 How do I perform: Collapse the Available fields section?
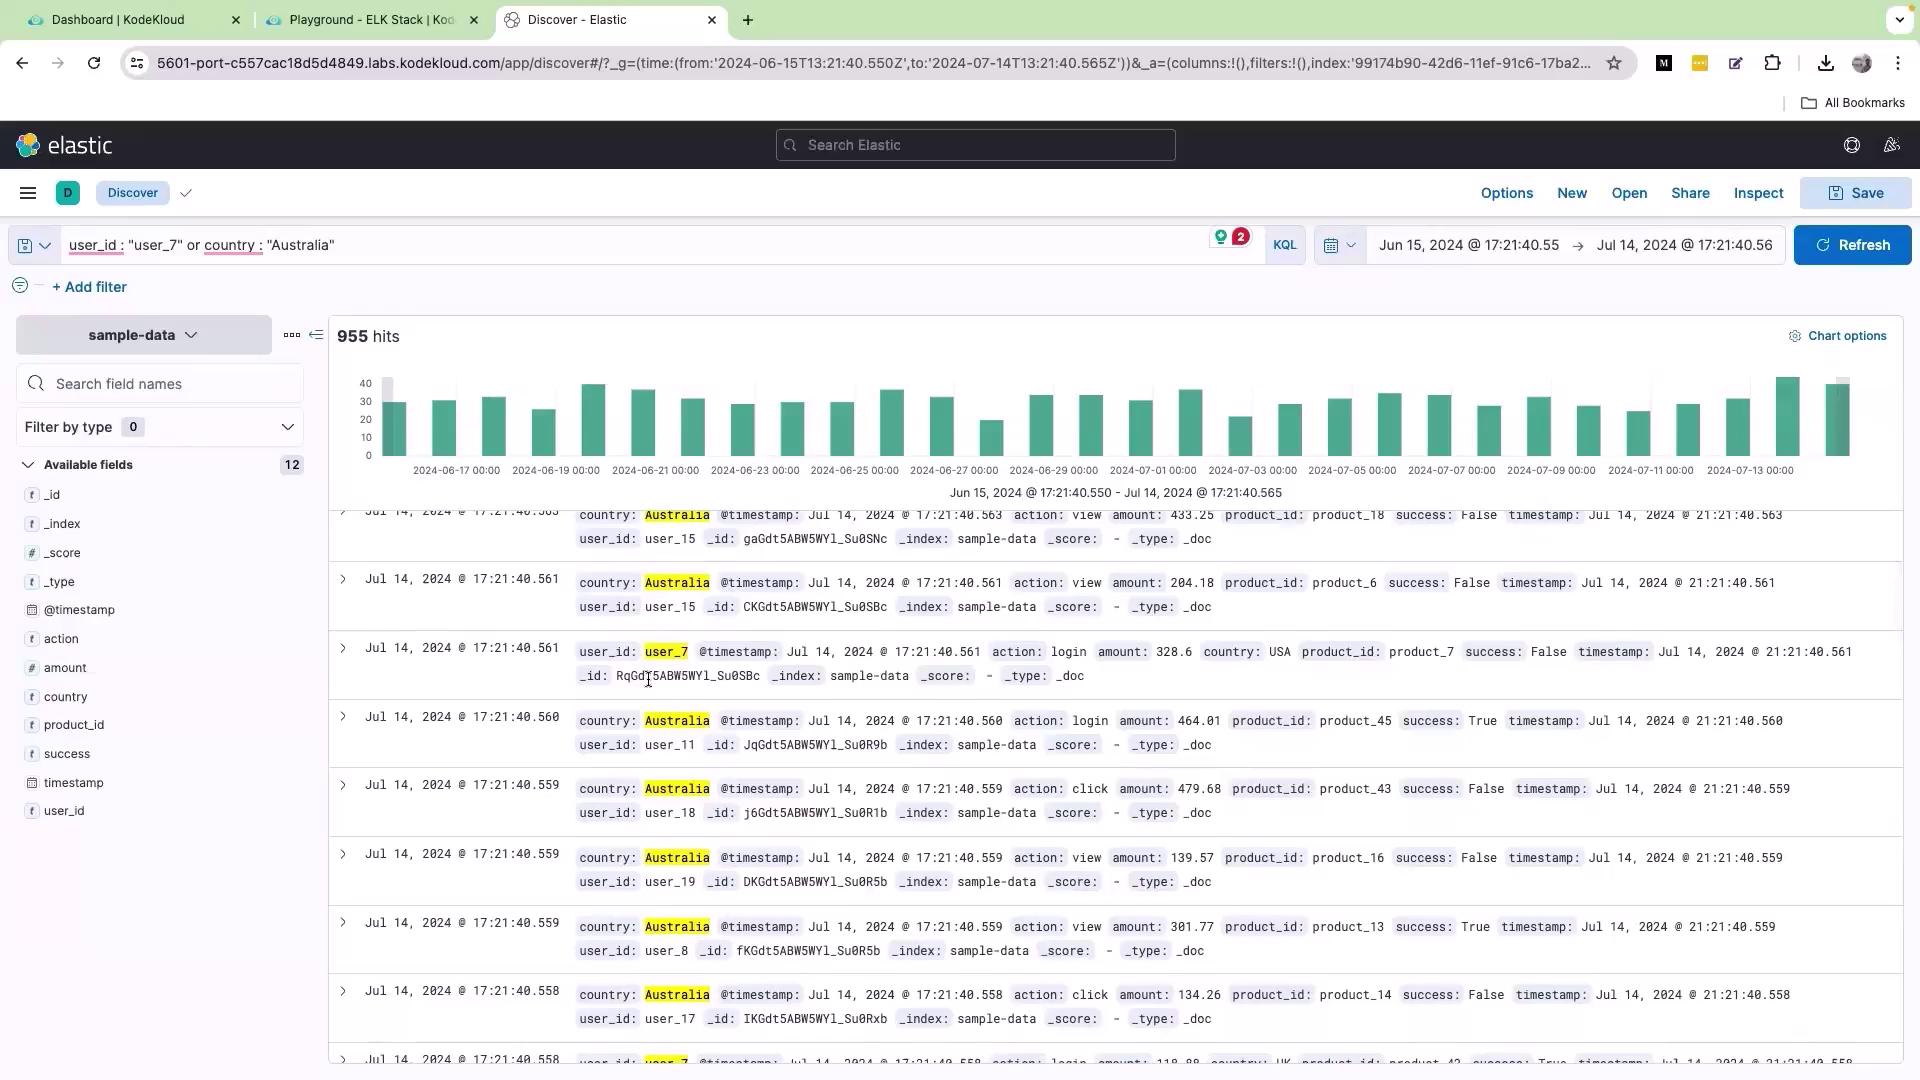click(x=28, y=465)
